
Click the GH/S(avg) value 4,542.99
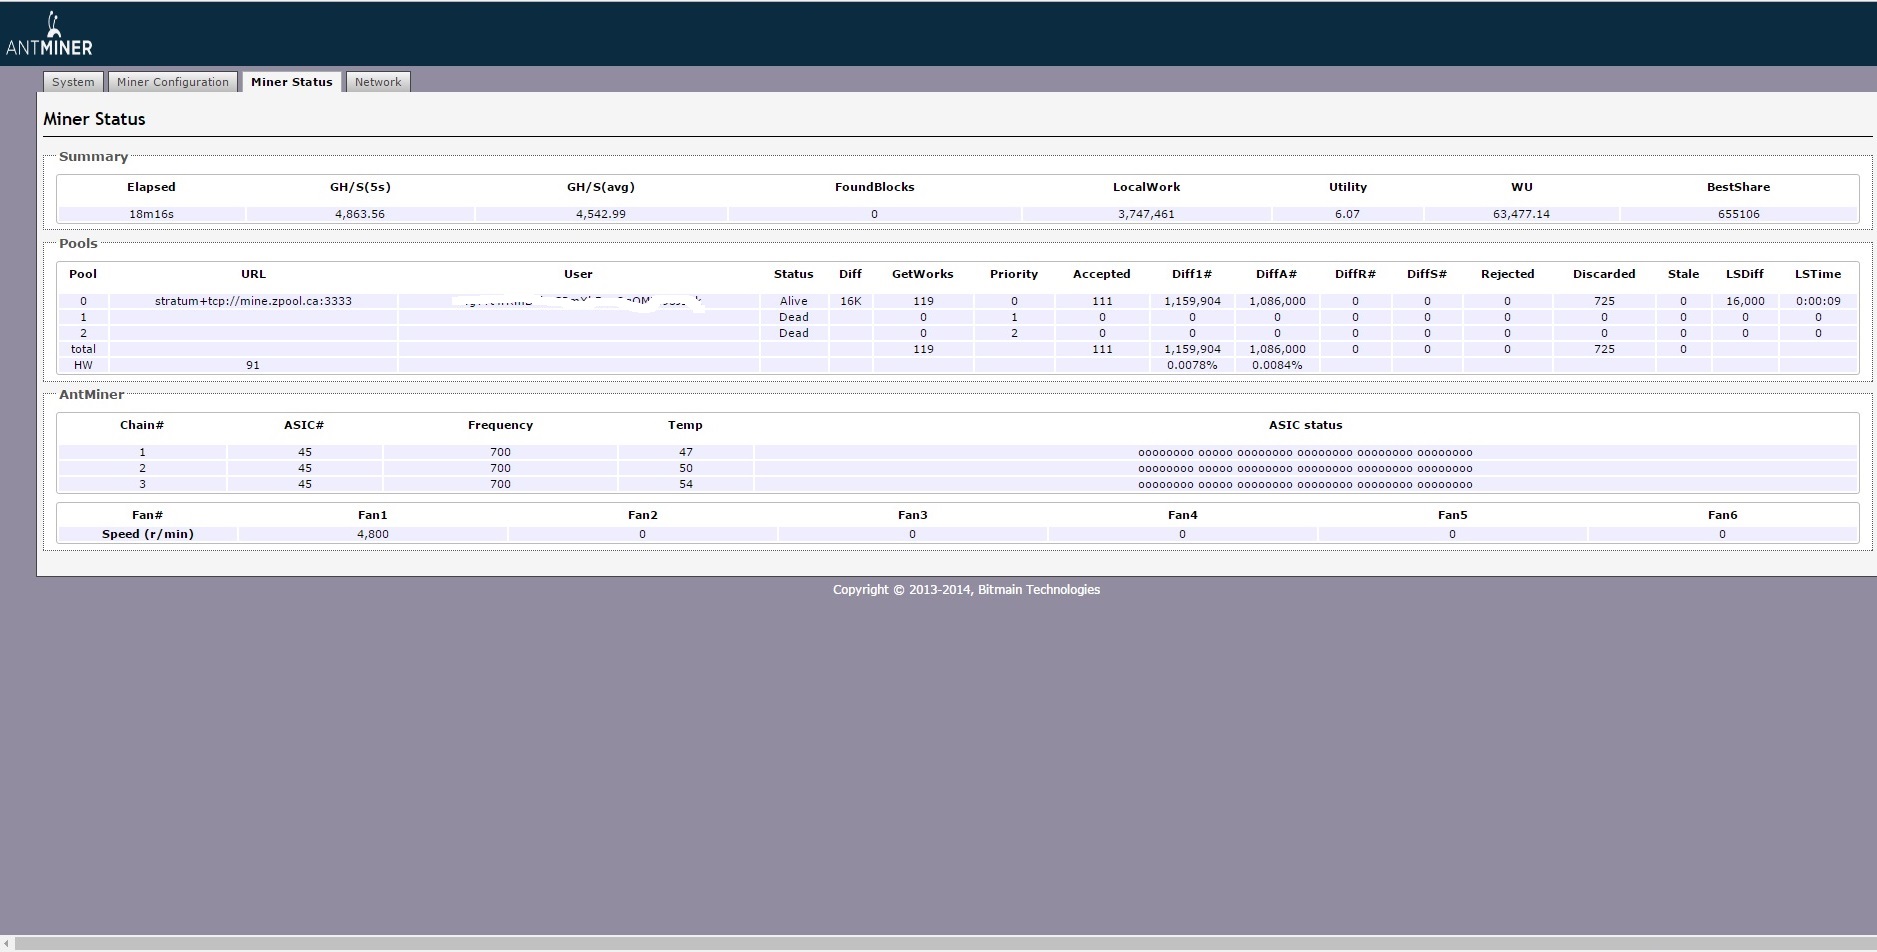[x=601, y=214]
